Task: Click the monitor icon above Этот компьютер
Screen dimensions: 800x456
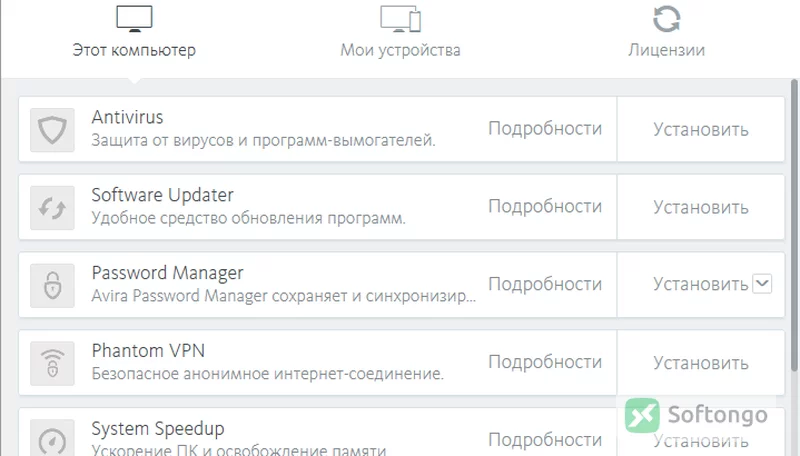Action: click(134, 19)
